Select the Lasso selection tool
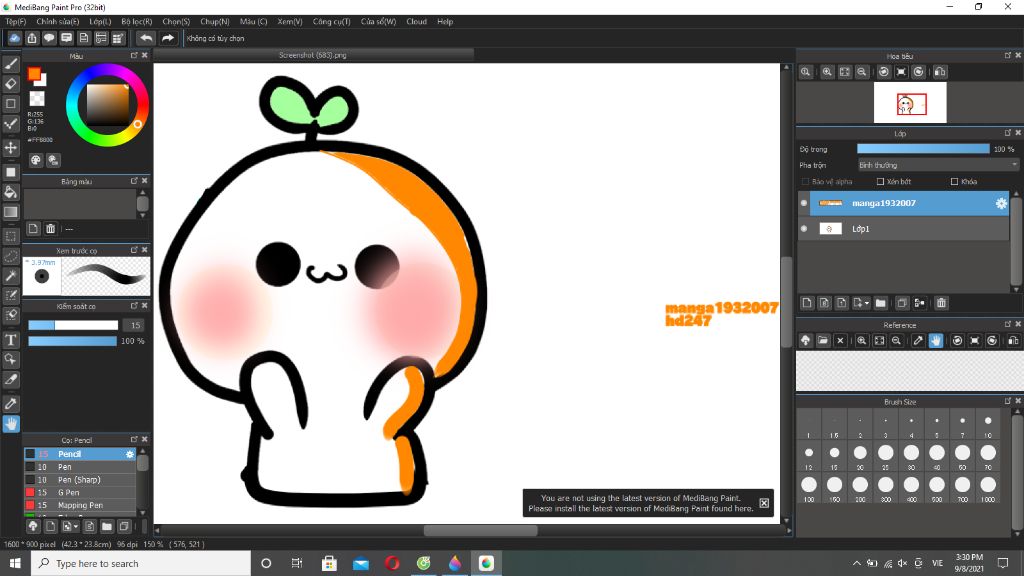The height and width of the screenshot is (576, 1024). pyautogui.click(x=11, y=256)
